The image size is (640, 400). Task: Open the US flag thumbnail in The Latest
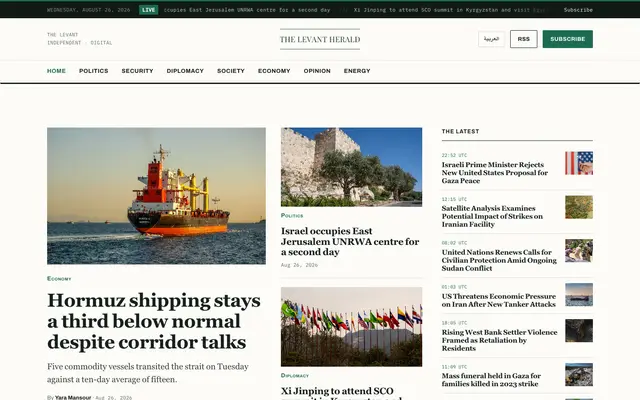[x=579, y=163]
